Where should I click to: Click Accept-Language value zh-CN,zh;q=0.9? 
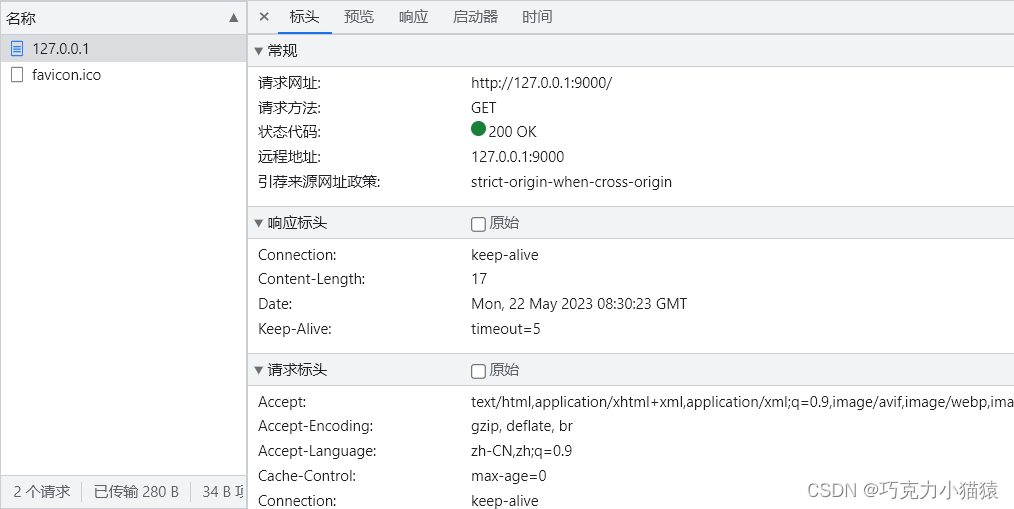pos(521,451)
